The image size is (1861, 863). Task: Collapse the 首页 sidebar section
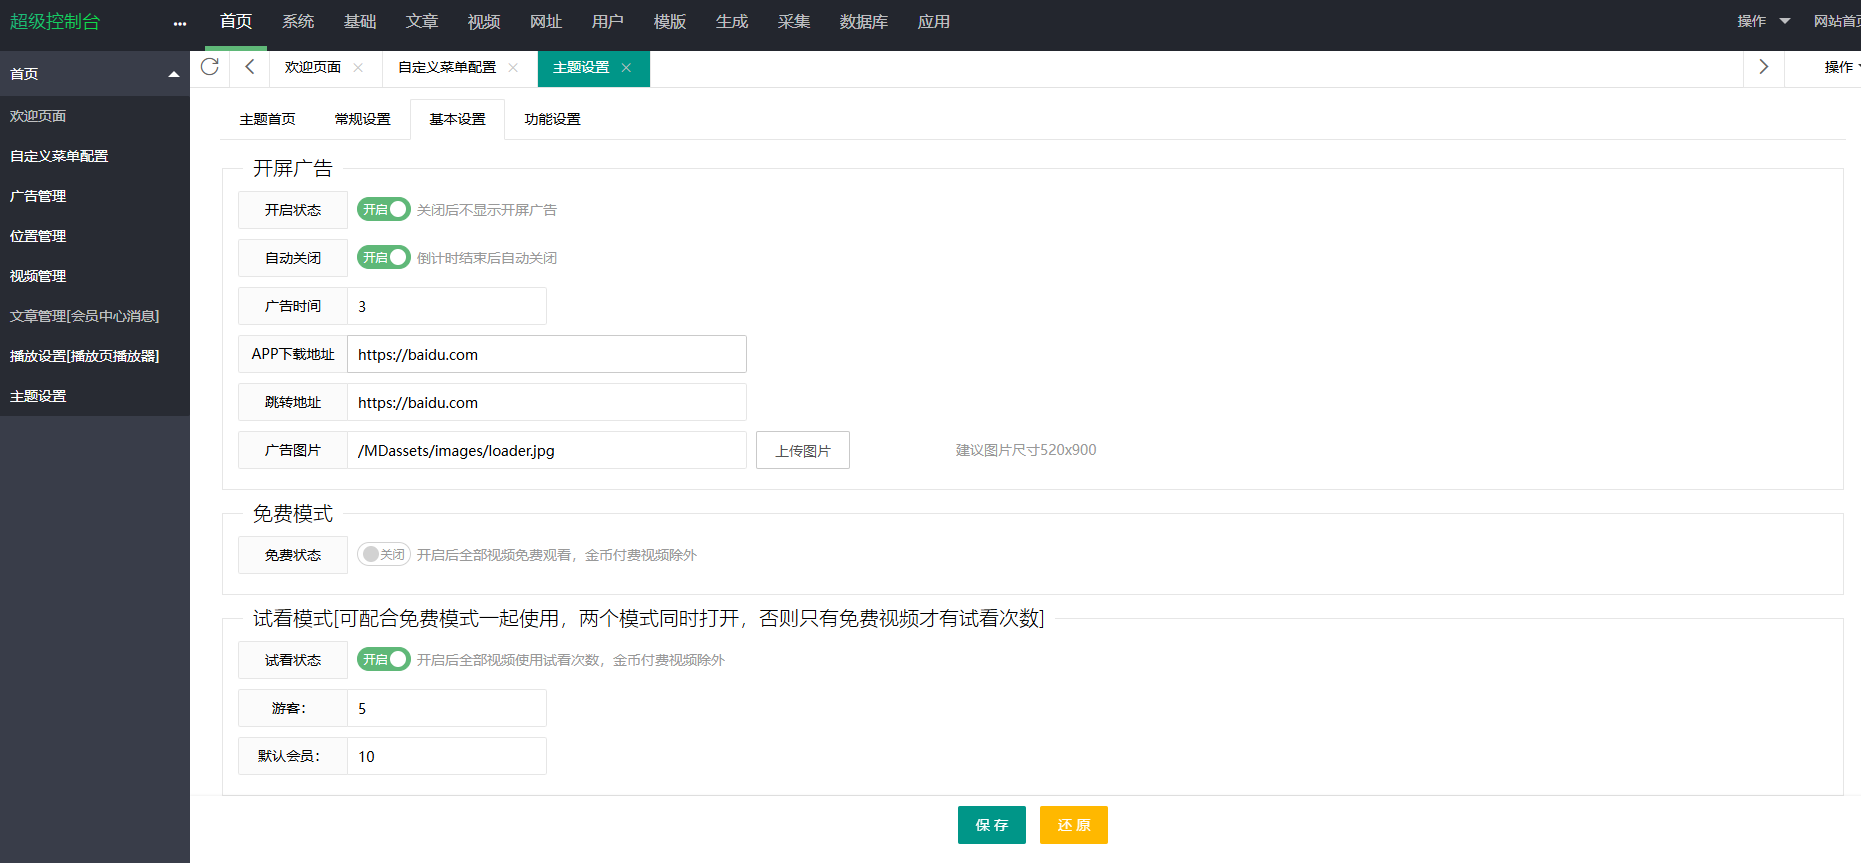coord(173,74)
